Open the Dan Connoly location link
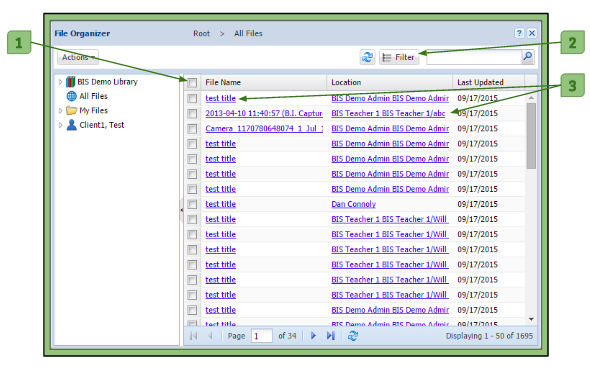 (353, 204)
